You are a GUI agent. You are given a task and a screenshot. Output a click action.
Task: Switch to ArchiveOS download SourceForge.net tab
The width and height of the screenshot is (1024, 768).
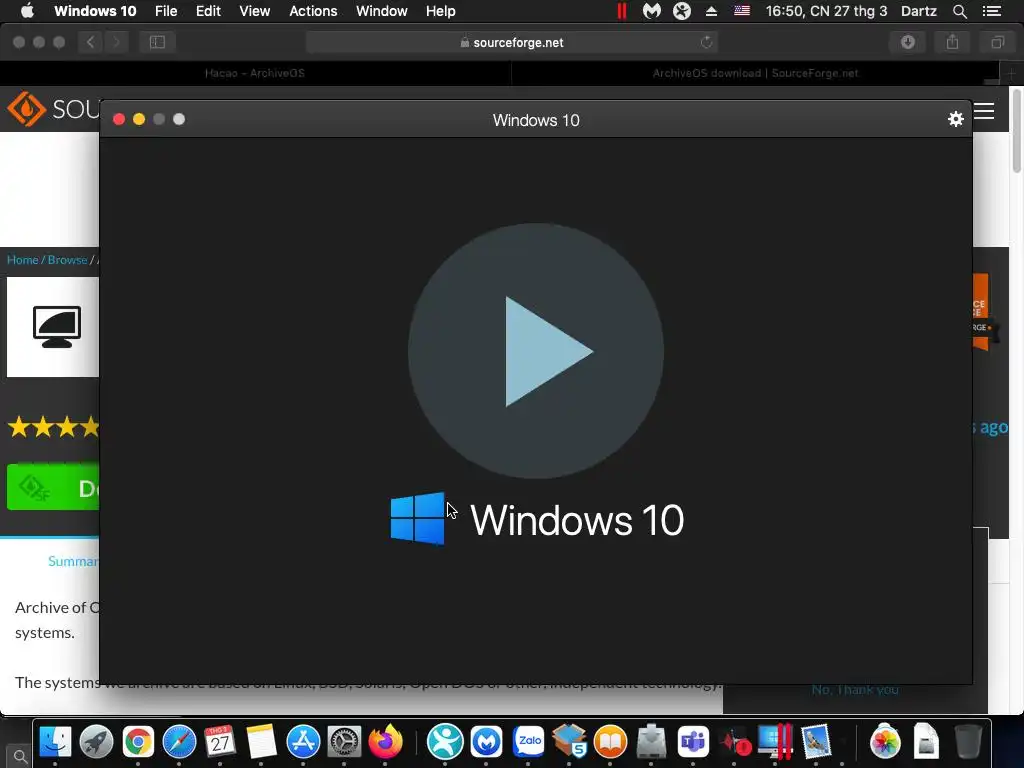pos(755,73)
